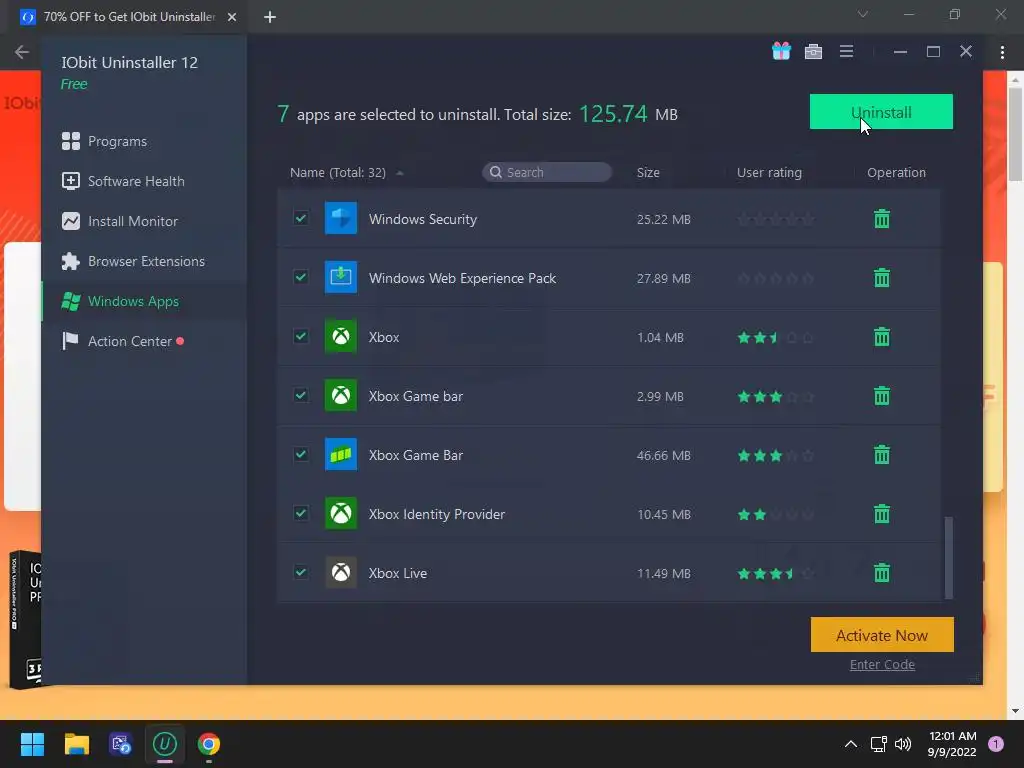Click trash icon for Xbox Identity Provider
The height and width of the screenshot is (768, 1024).
tap(882, 513)
